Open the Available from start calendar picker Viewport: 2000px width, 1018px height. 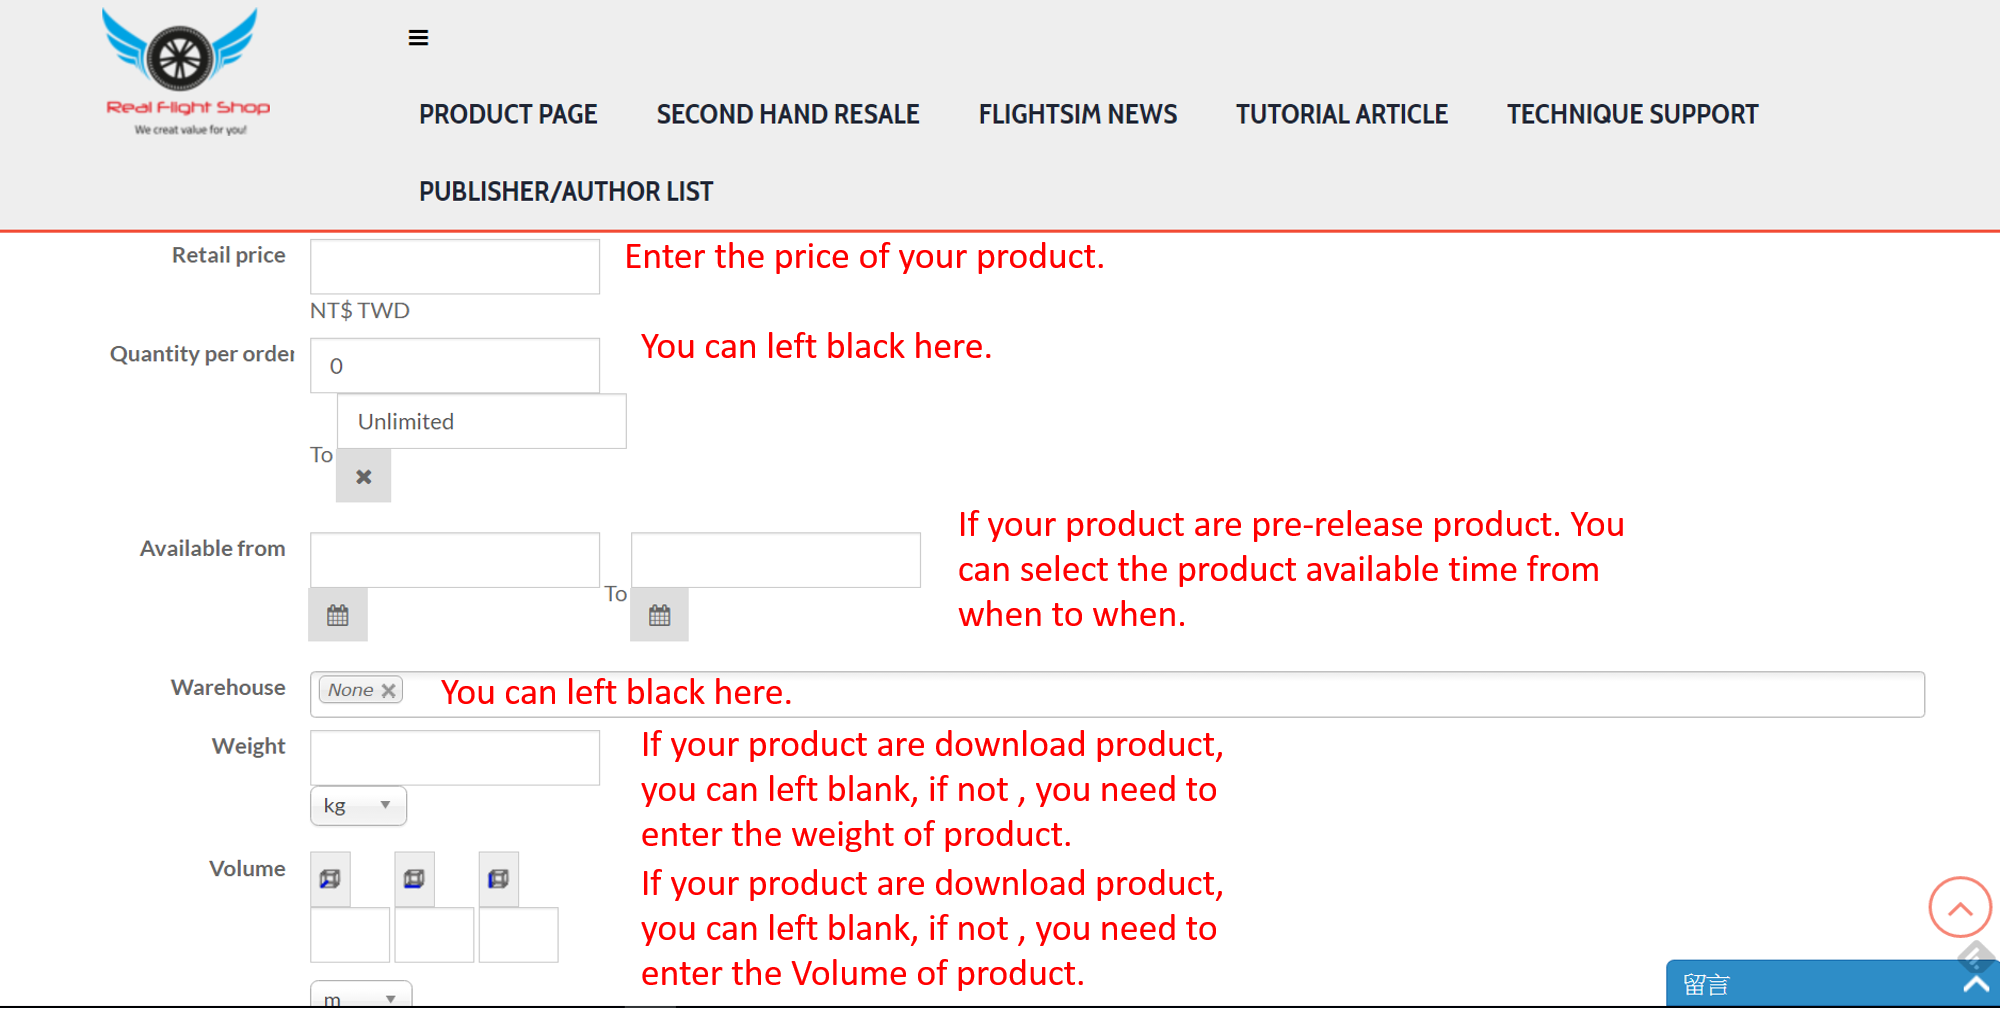pyautogui.click(x=338, y=615)
